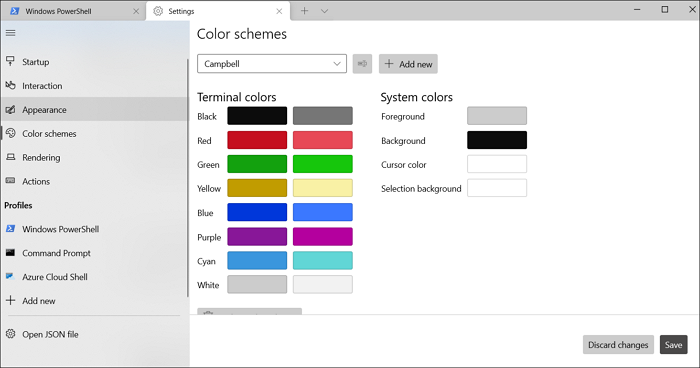The width and height of the screenshot is (700, 368).
Task: Select the gray White swatch
Action: pos(257,284)
